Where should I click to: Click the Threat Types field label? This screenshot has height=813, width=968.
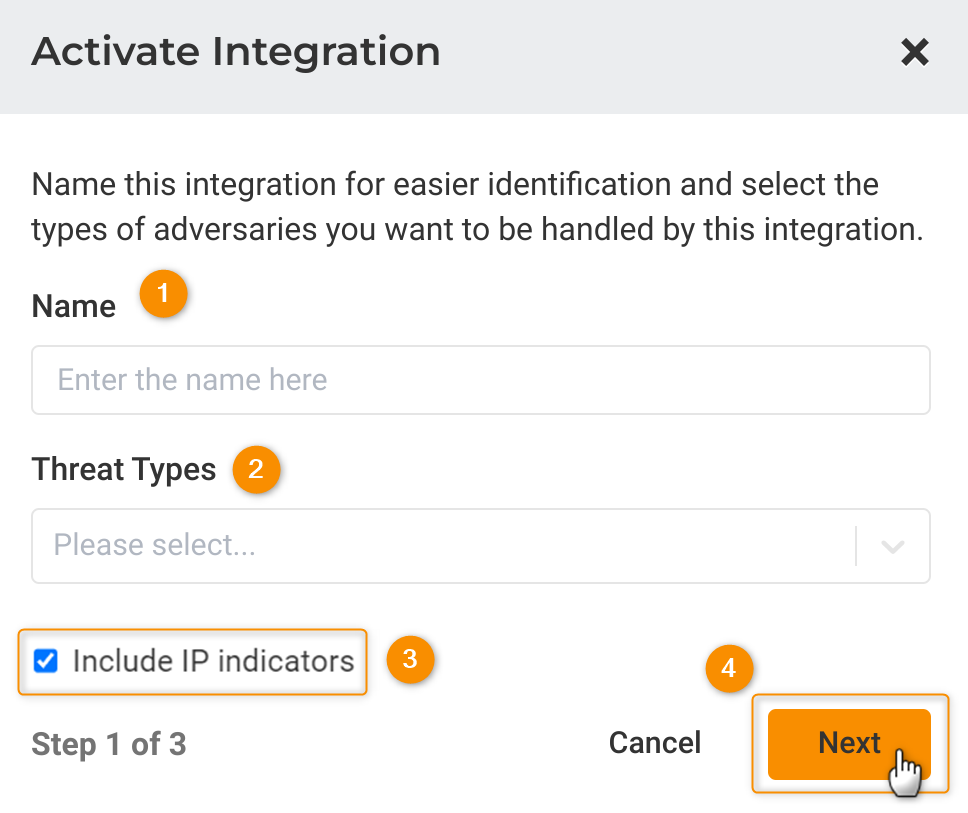[x=124, y=469]
